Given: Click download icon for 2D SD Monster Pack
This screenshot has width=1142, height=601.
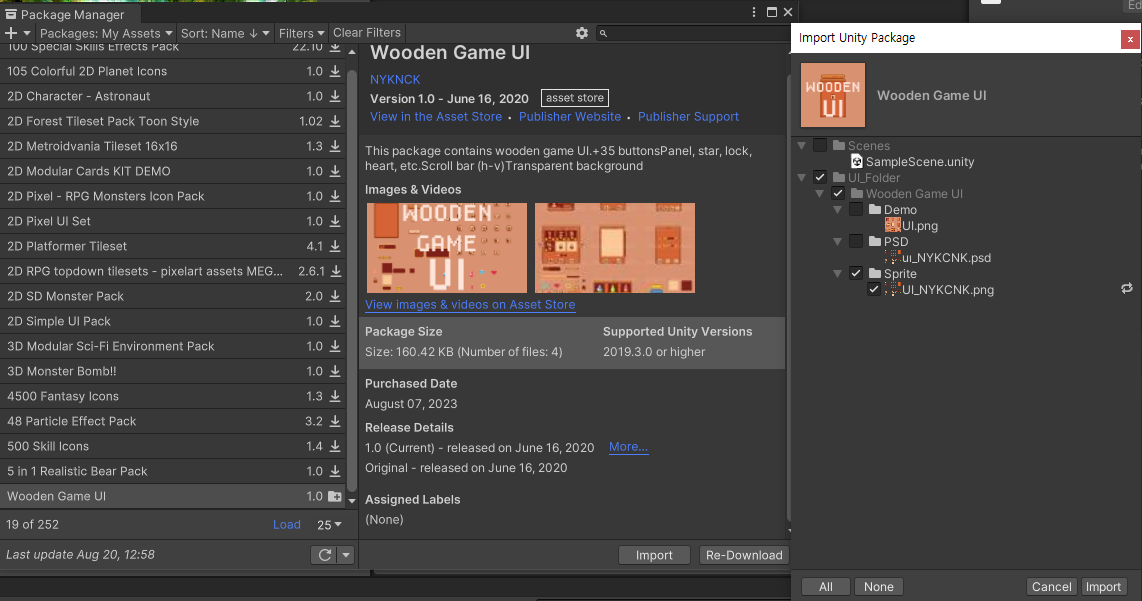Looking at the screenshot, I should click(335, 296).
